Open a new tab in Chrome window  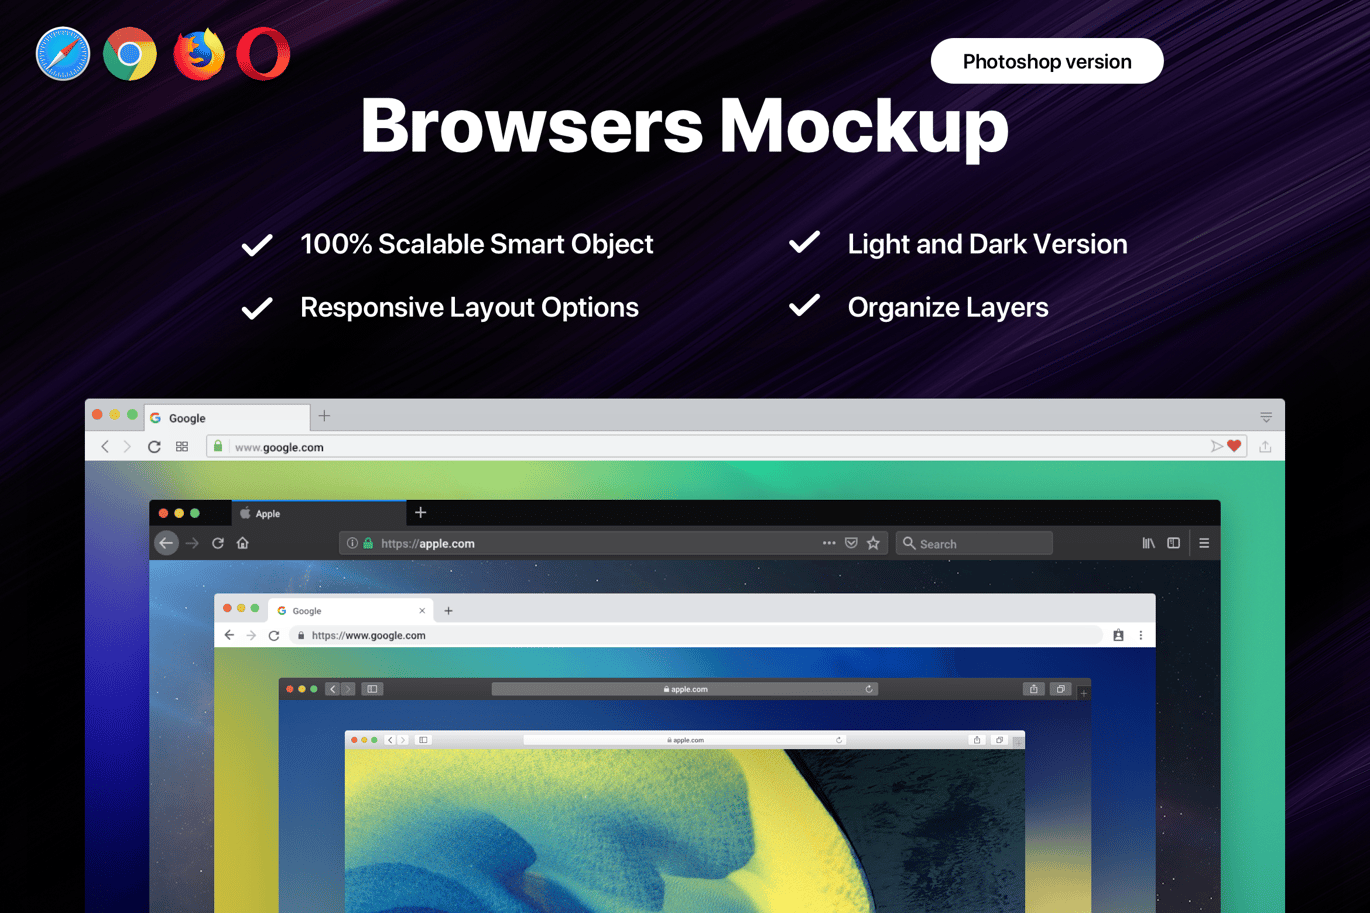448,611
